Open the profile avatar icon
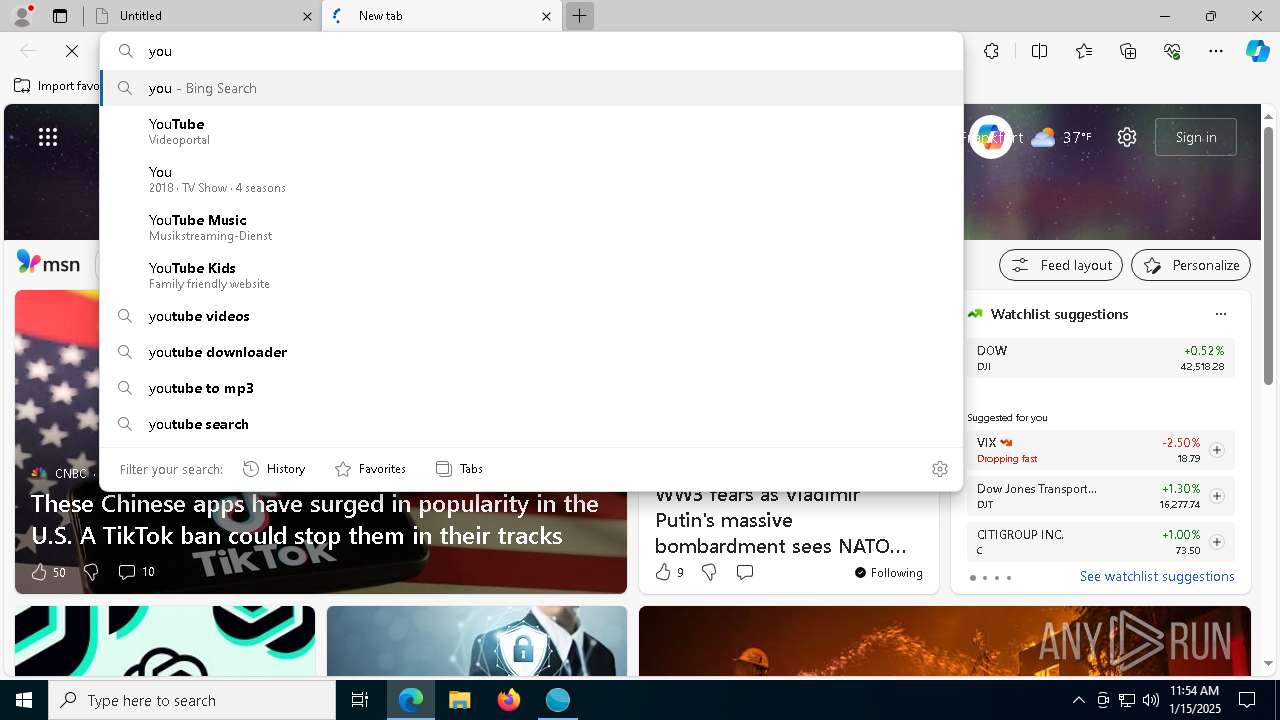This screenshot has height=720, width=1280. coord(21,16)
